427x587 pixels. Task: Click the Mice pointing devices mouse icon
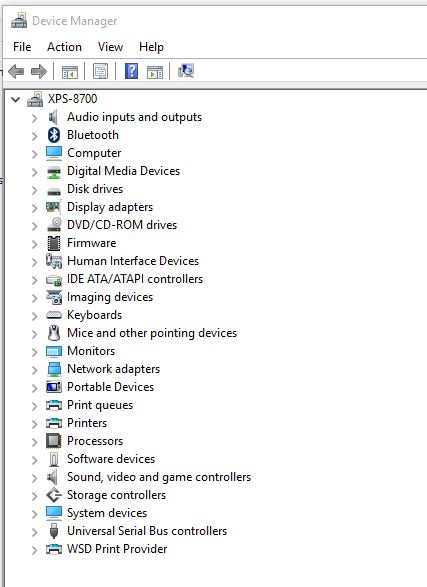pos(54,333)
